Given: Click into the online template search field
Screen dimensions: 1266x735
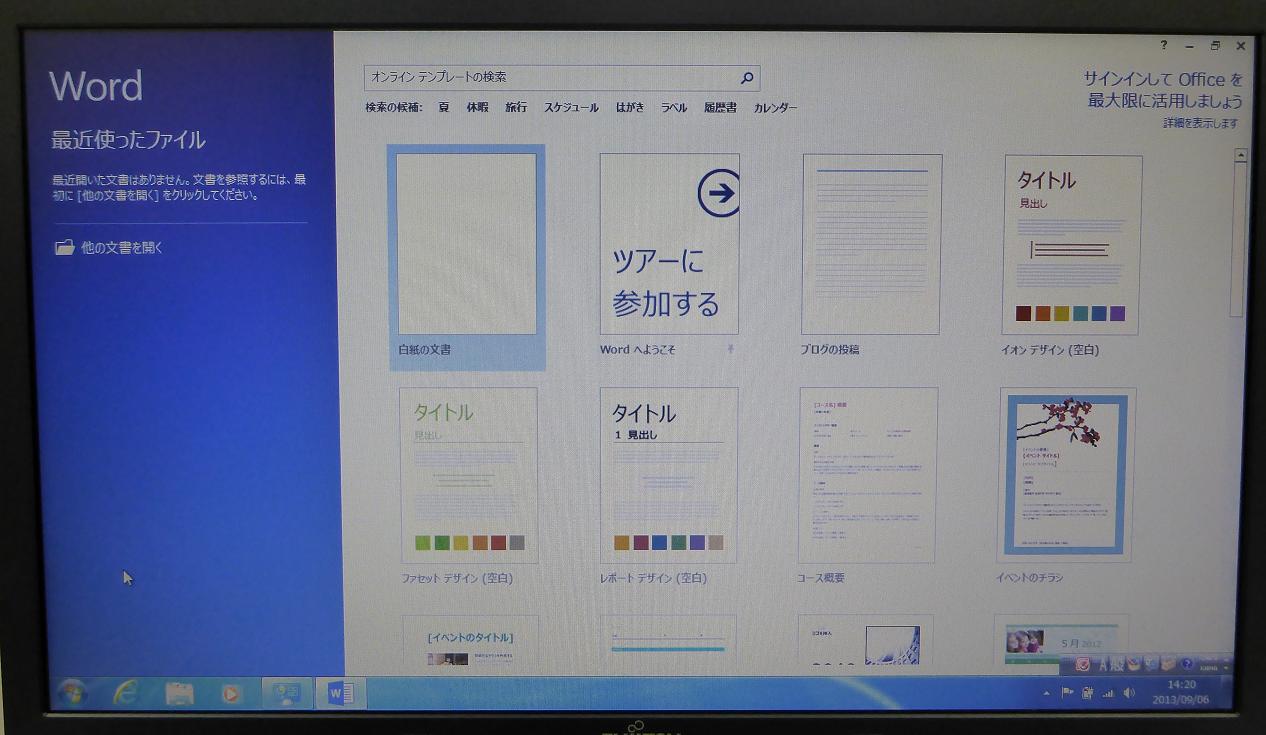Looking at the screenshot, I should tap(550, 78).
